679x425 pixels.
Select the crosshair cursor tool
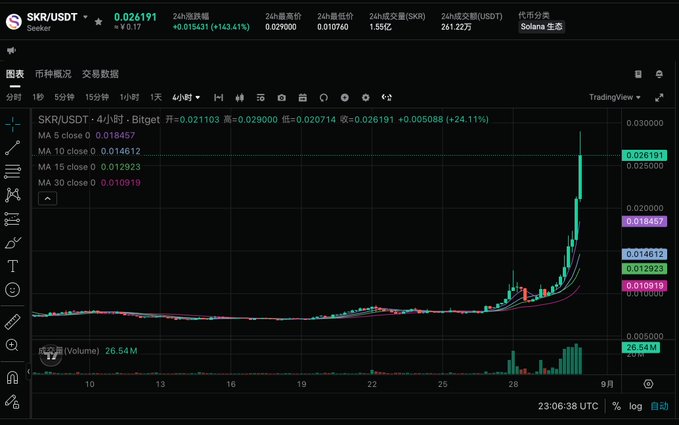pos(13,124)
